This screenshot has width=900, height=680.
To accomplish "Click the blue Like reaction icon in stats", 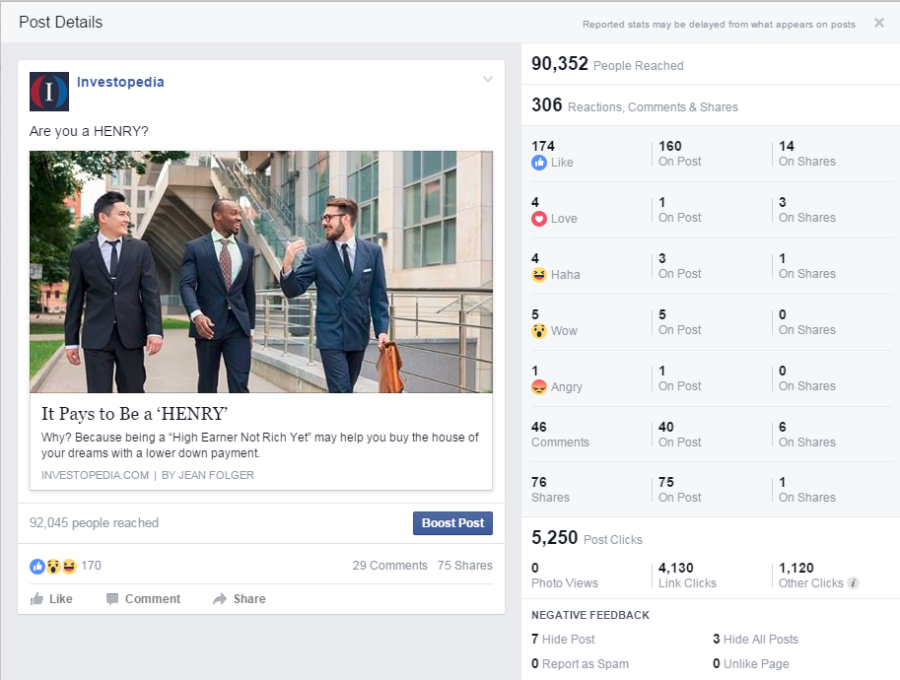I will click(539, 162).
